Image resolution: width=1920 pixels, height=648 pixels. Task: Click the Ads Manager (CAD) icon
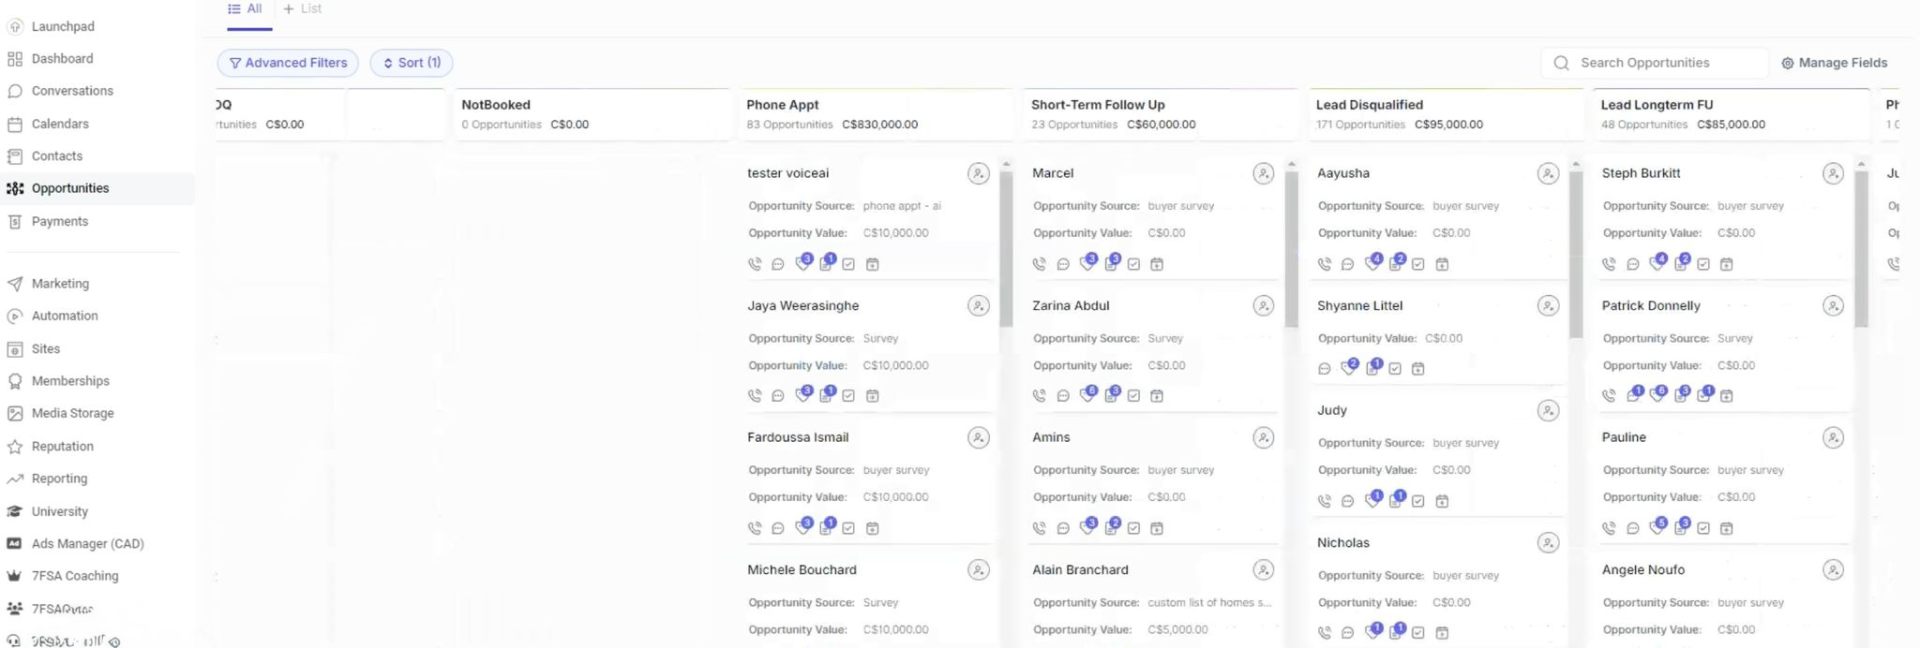[x=15, y=543]
